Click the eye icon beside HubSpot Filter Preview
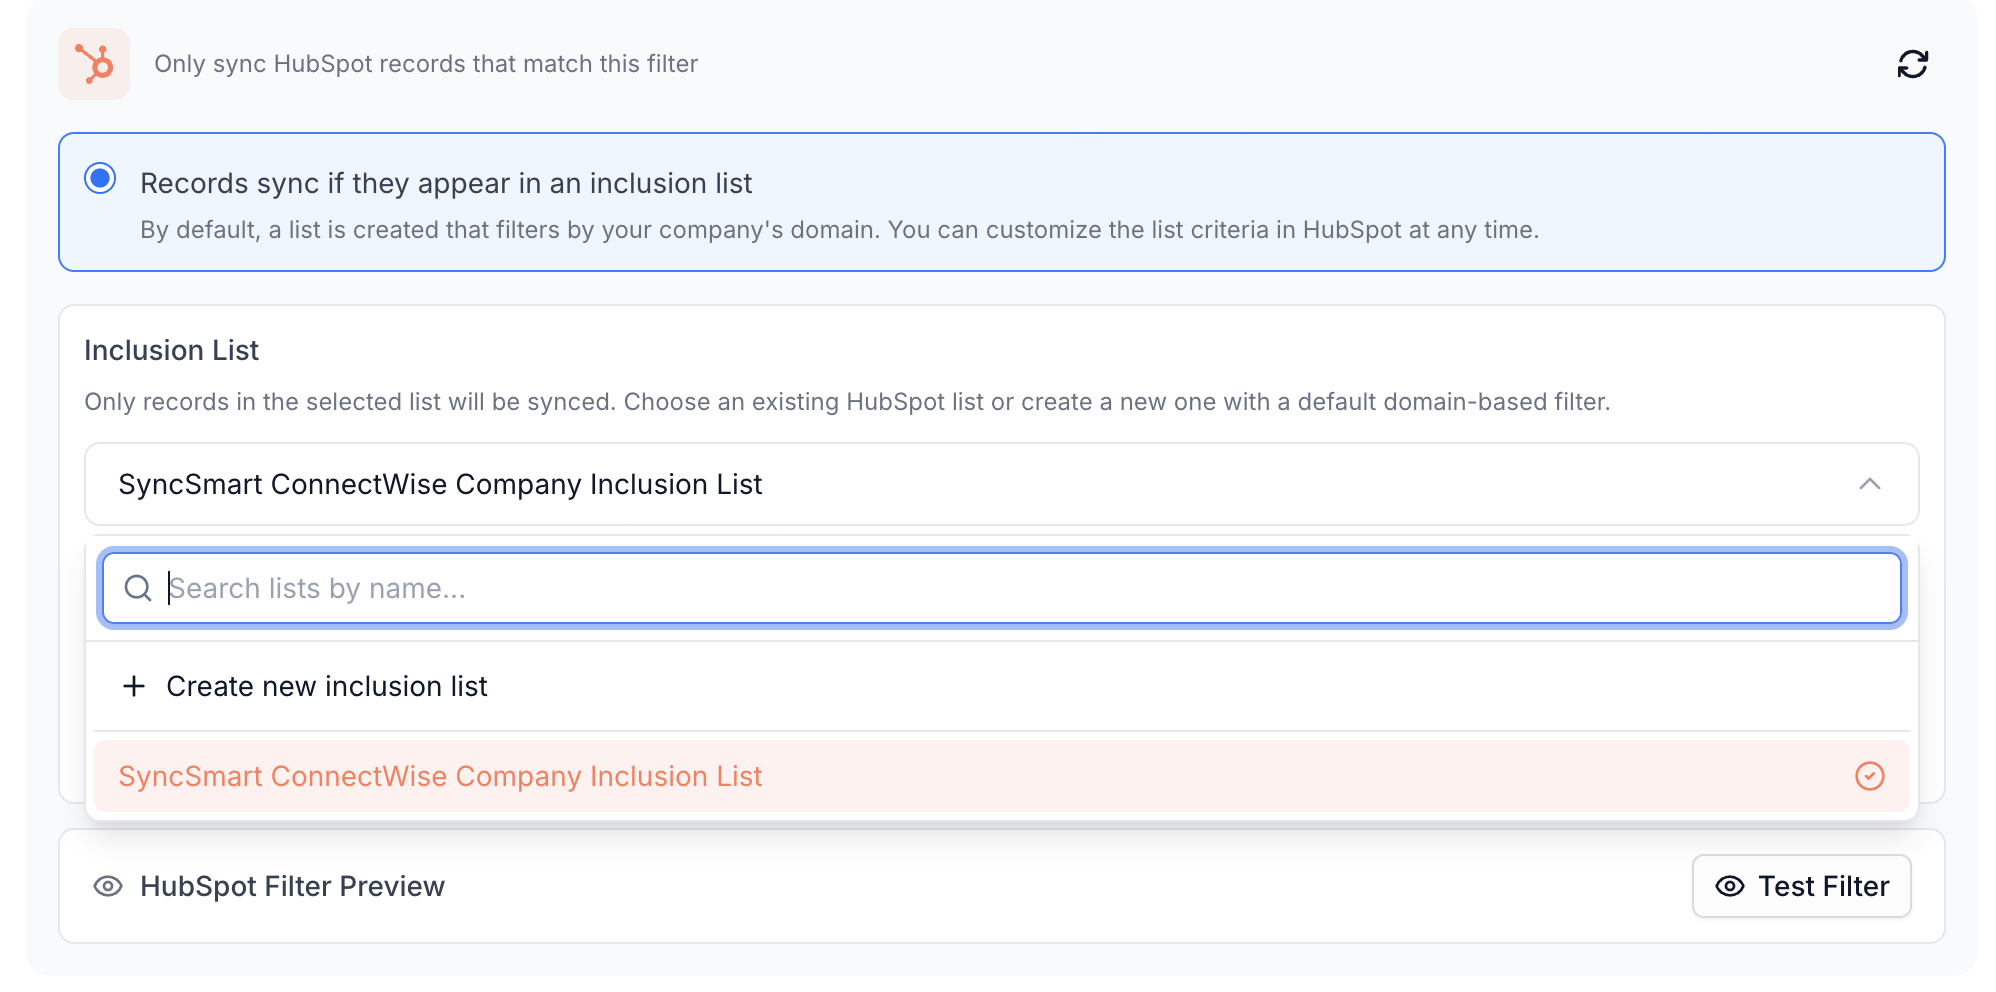The width and height of the screenshot is (1996, 992). (x=108, y=886)
